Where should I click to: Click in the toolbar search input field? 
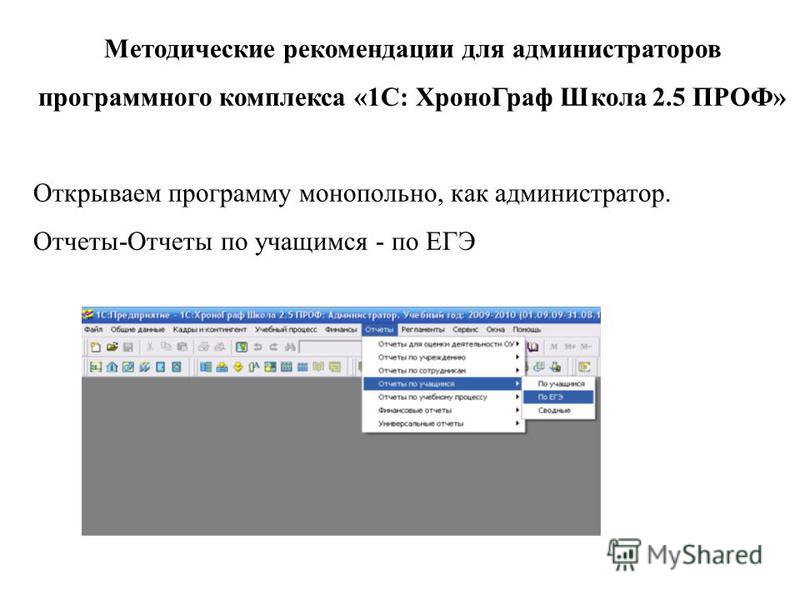tap(330, 347)
